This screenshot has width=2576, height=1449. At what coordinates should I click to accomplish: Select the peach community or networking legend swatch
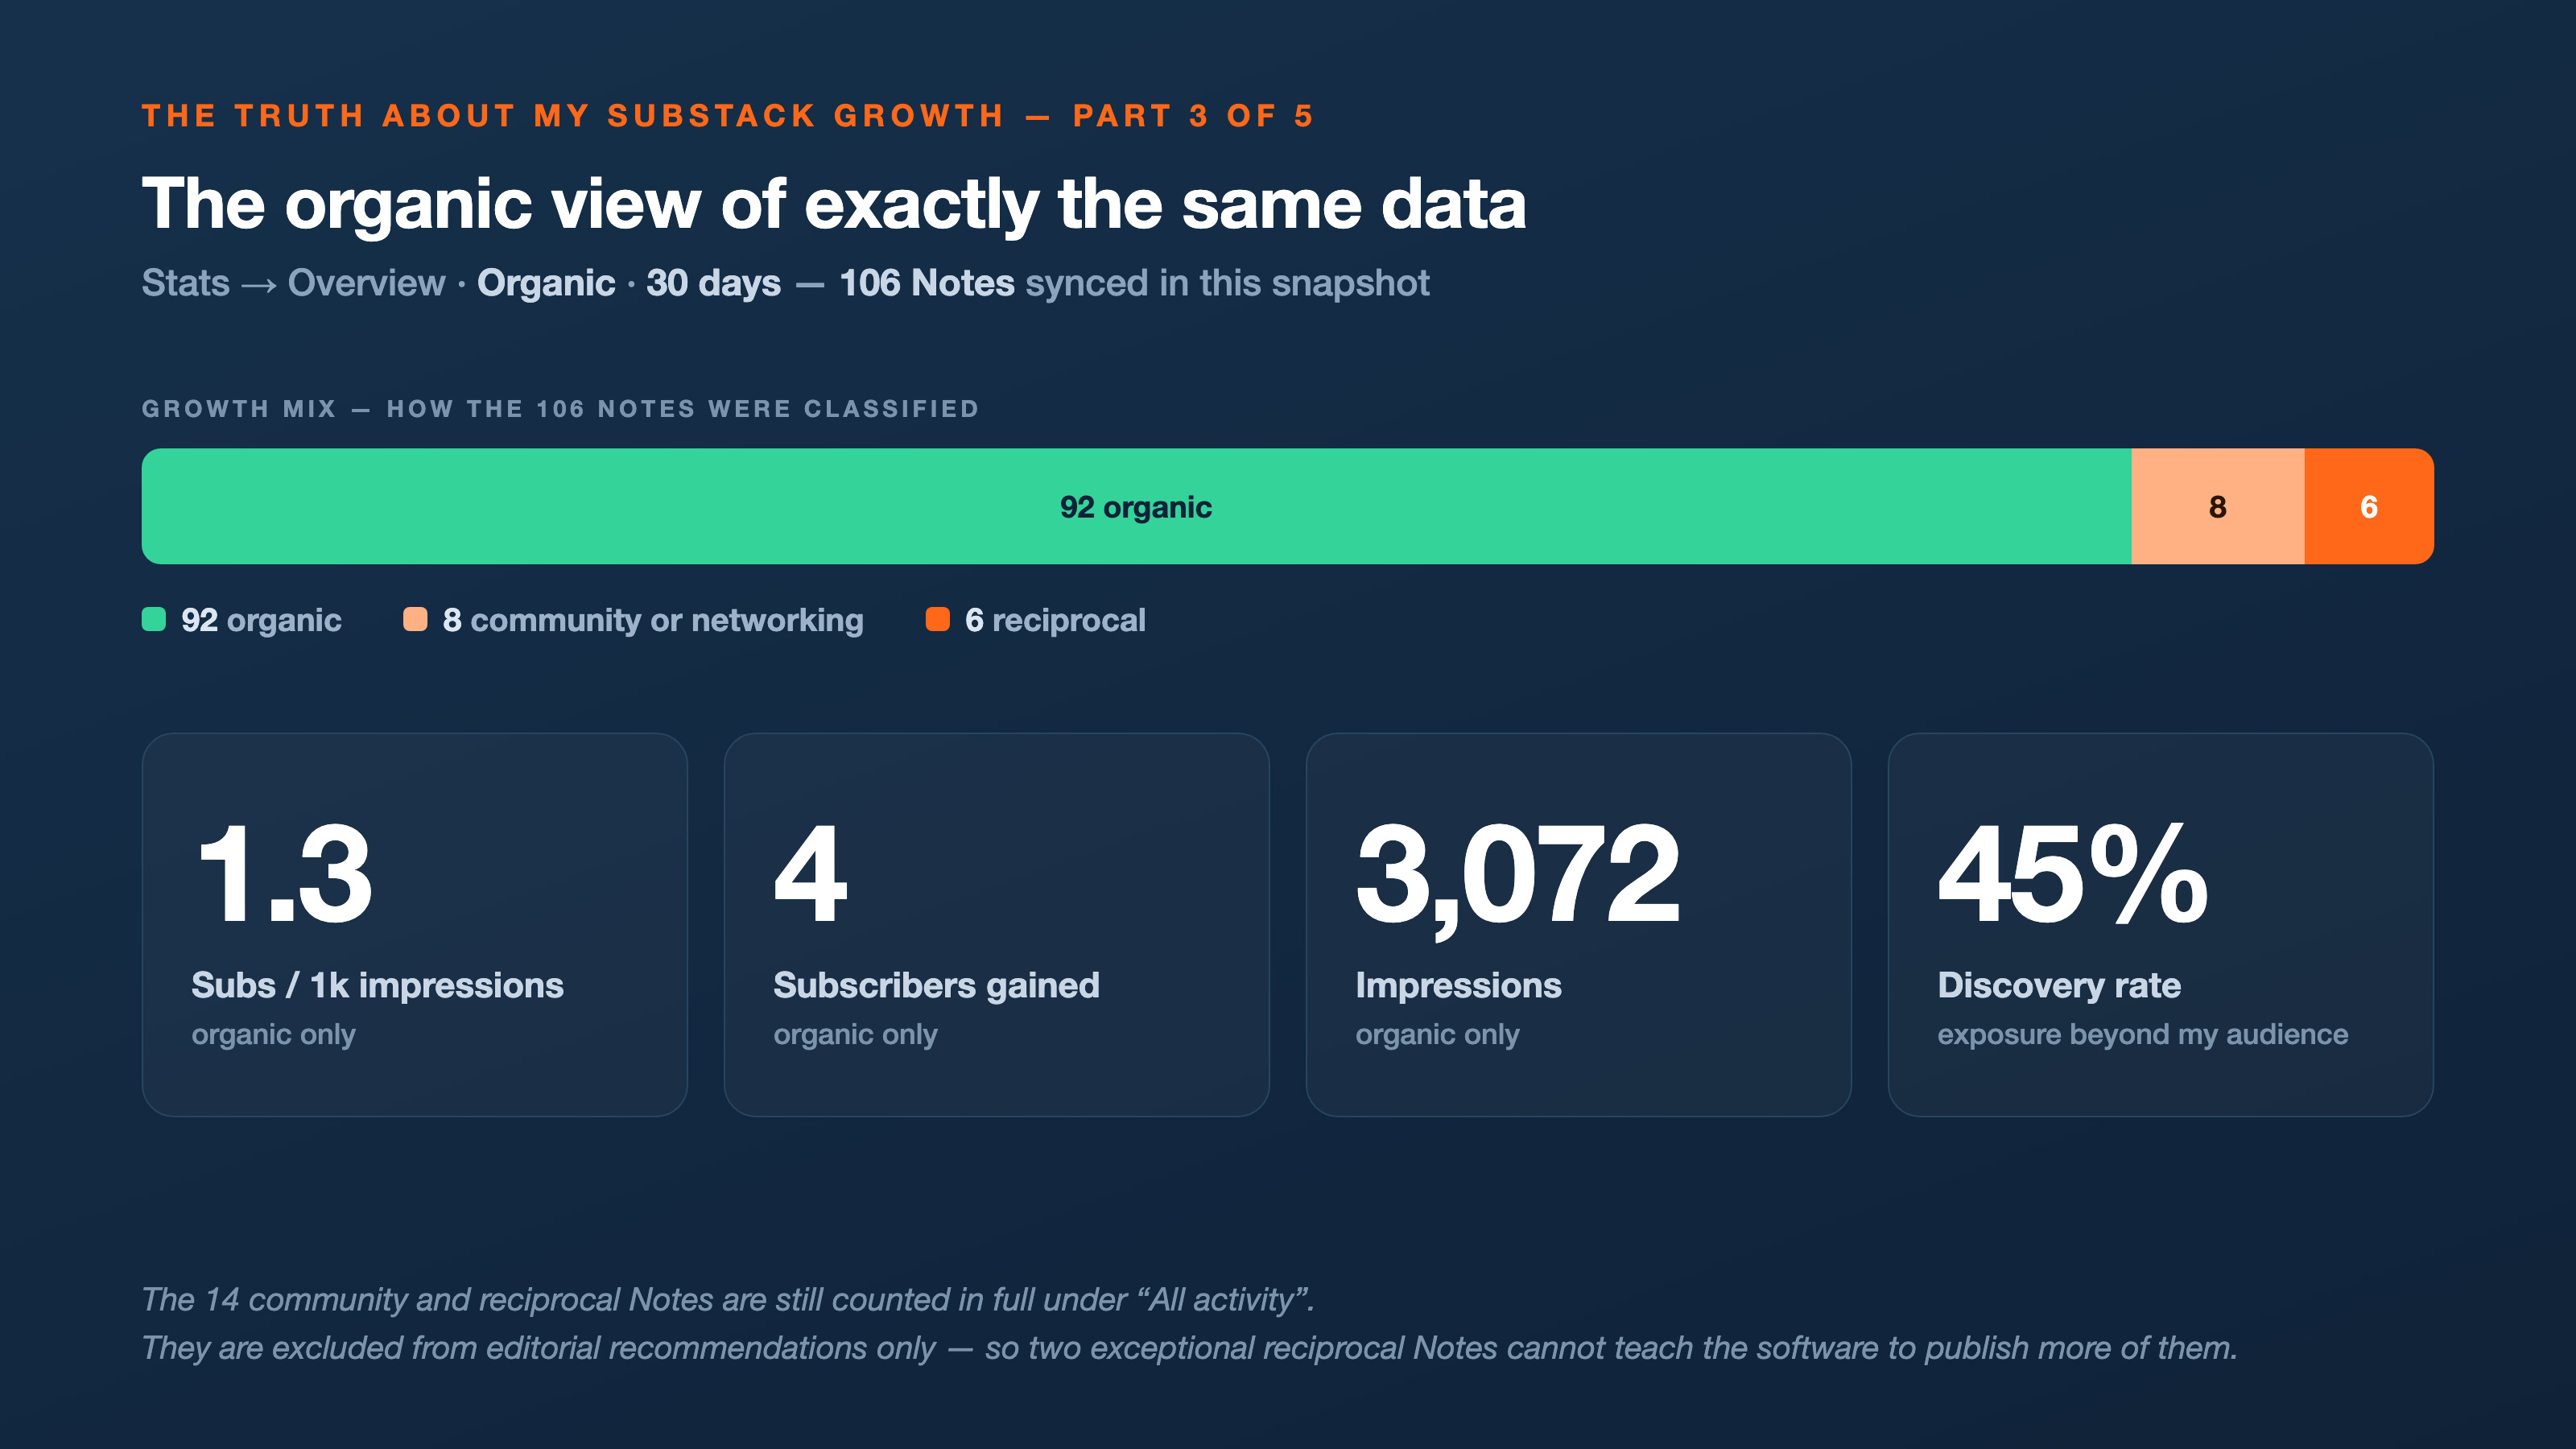[415, 620]
